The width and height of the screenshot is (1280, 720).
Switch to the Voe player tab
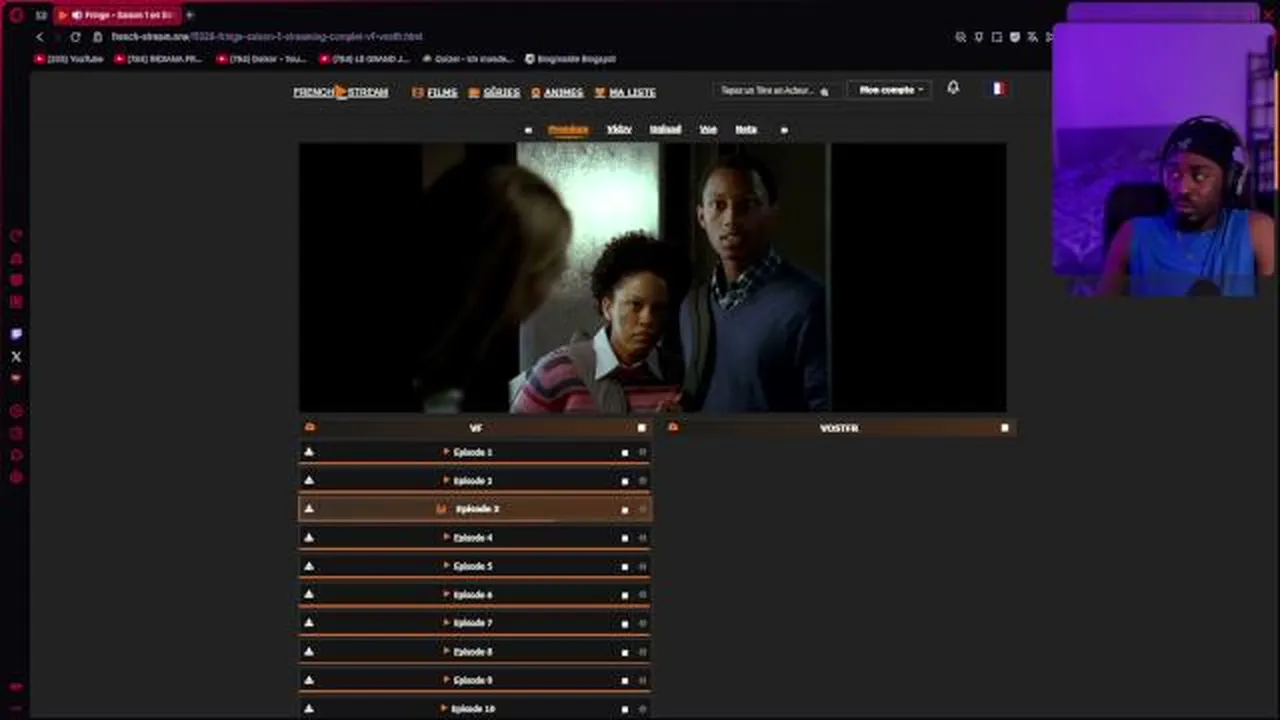(708, 129)
